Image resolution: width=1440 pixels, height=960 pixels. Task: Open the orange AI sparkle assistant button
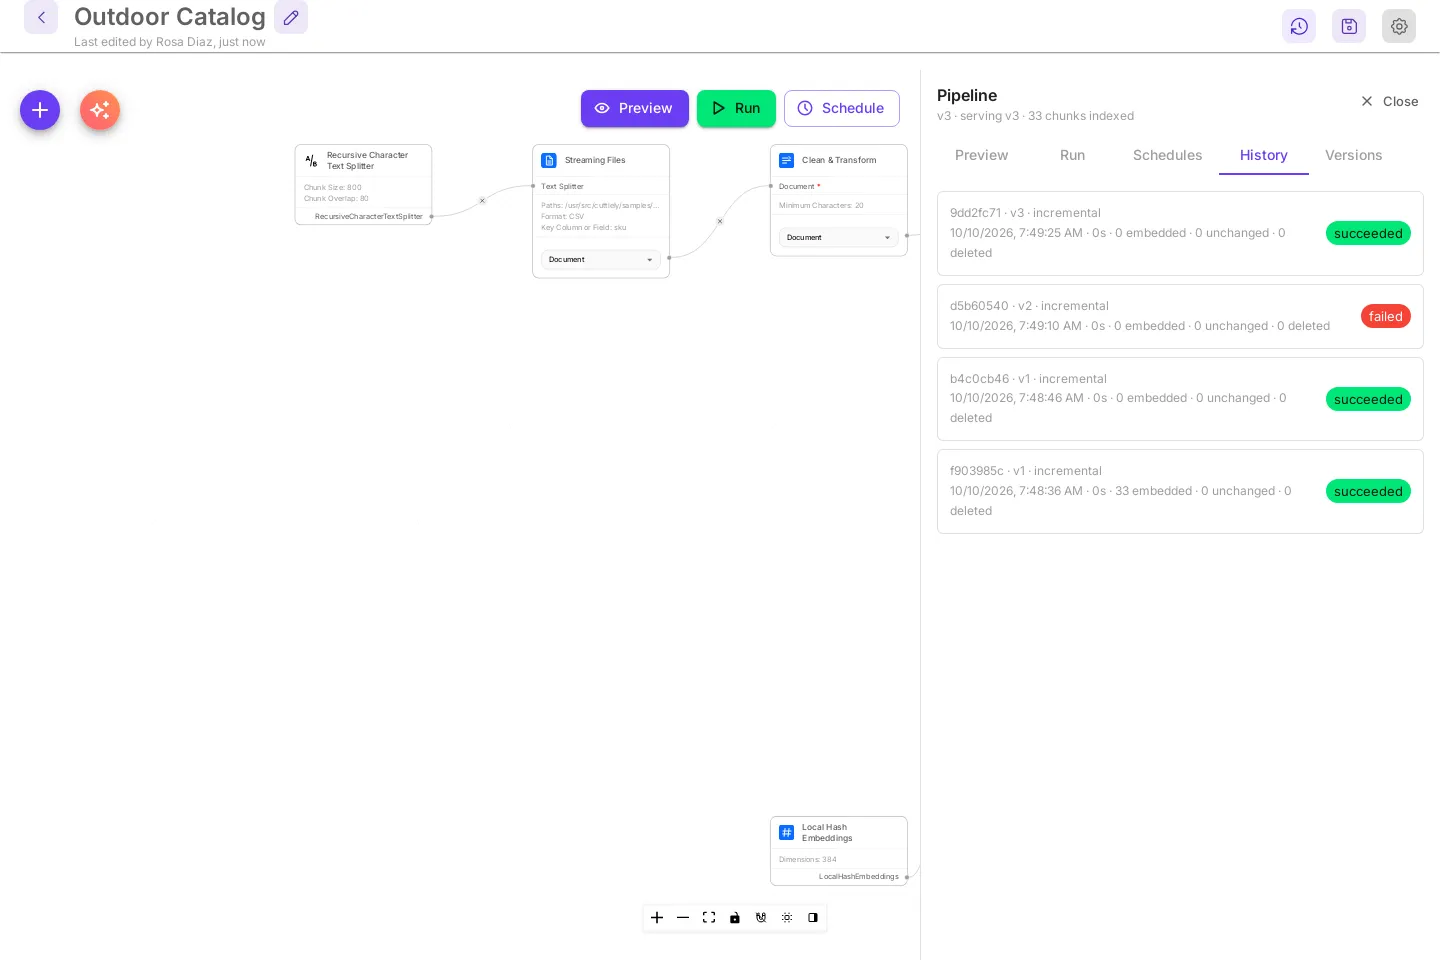(x=100, y=110)
